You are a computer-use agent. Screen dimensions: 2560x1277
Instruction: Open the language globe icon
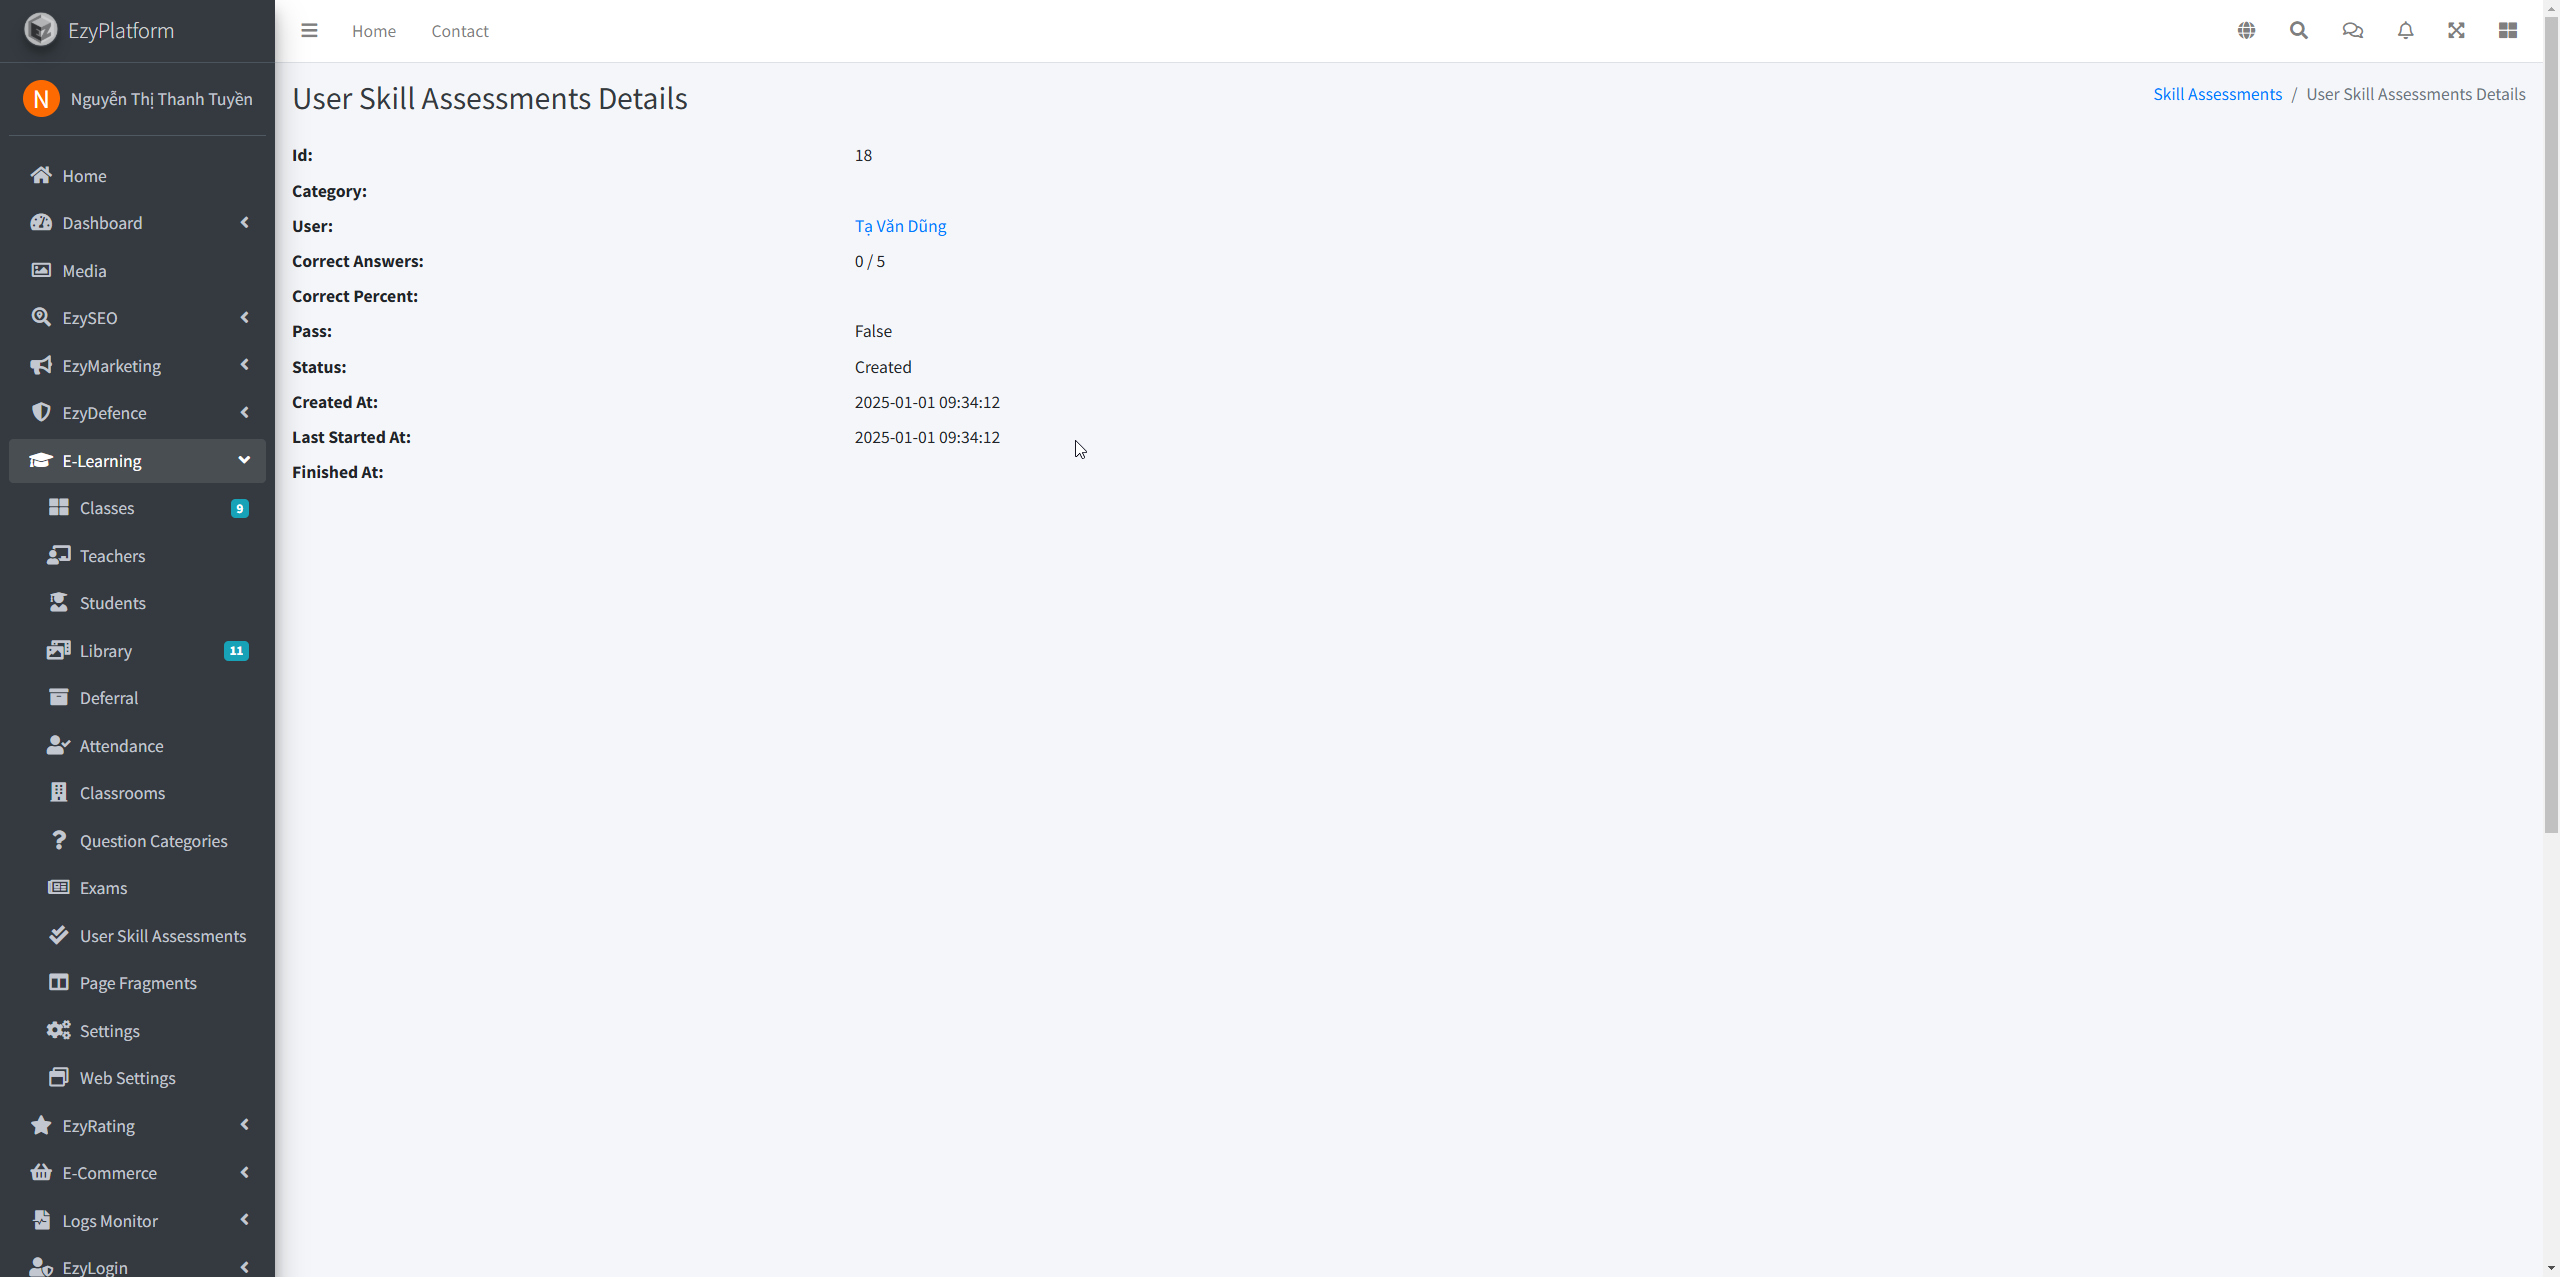point(2246,31)
